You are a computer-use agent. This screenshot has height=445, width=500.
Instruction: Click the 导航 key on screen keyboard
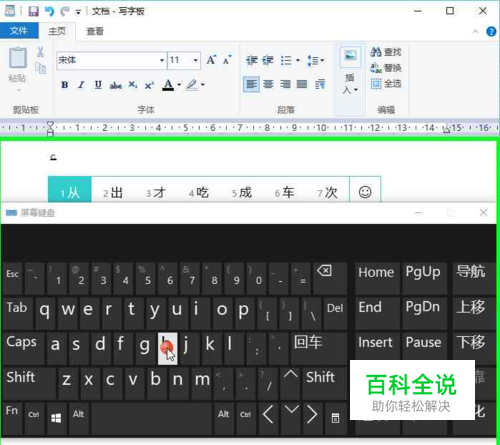click(x=474, y=279)
